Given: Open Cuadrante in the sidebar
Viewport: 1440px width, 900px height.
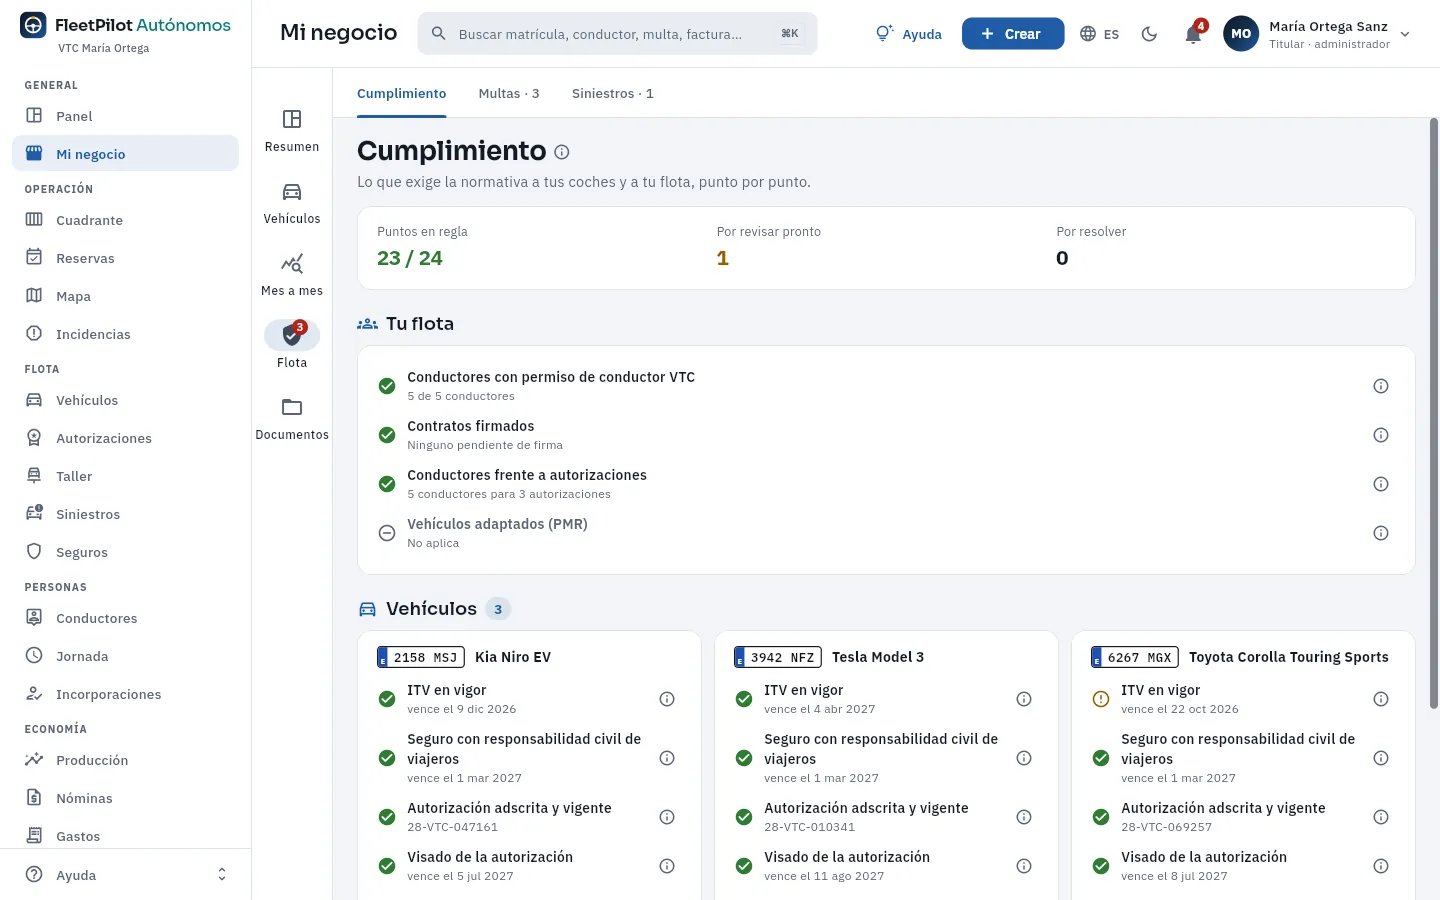Looking at the screenshot, I should (125, 220).
